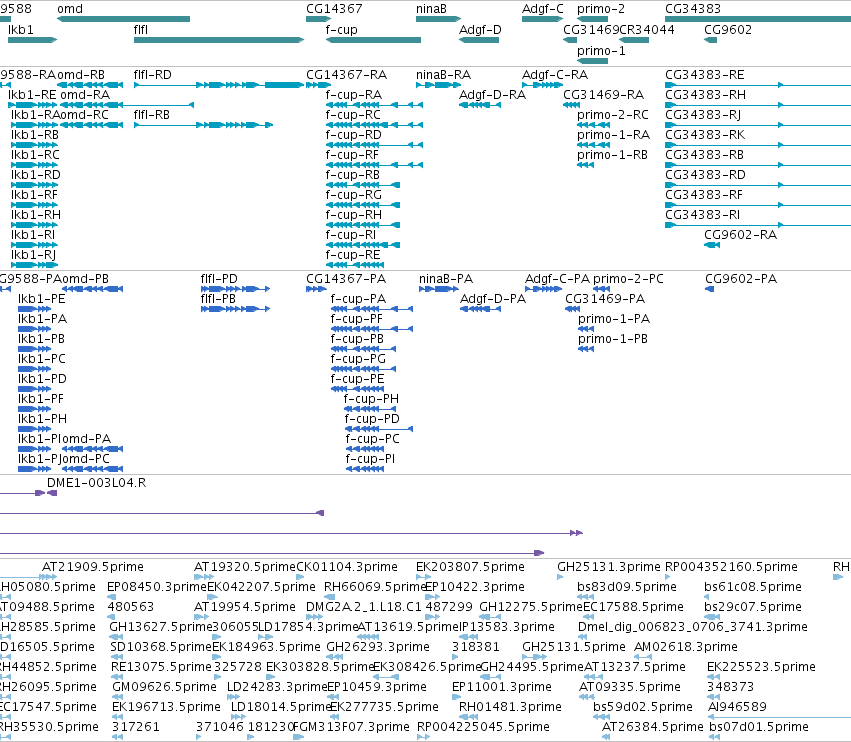Click EST AT21909.5prime label
Screen dimensions: 851x742
point(93,567)
